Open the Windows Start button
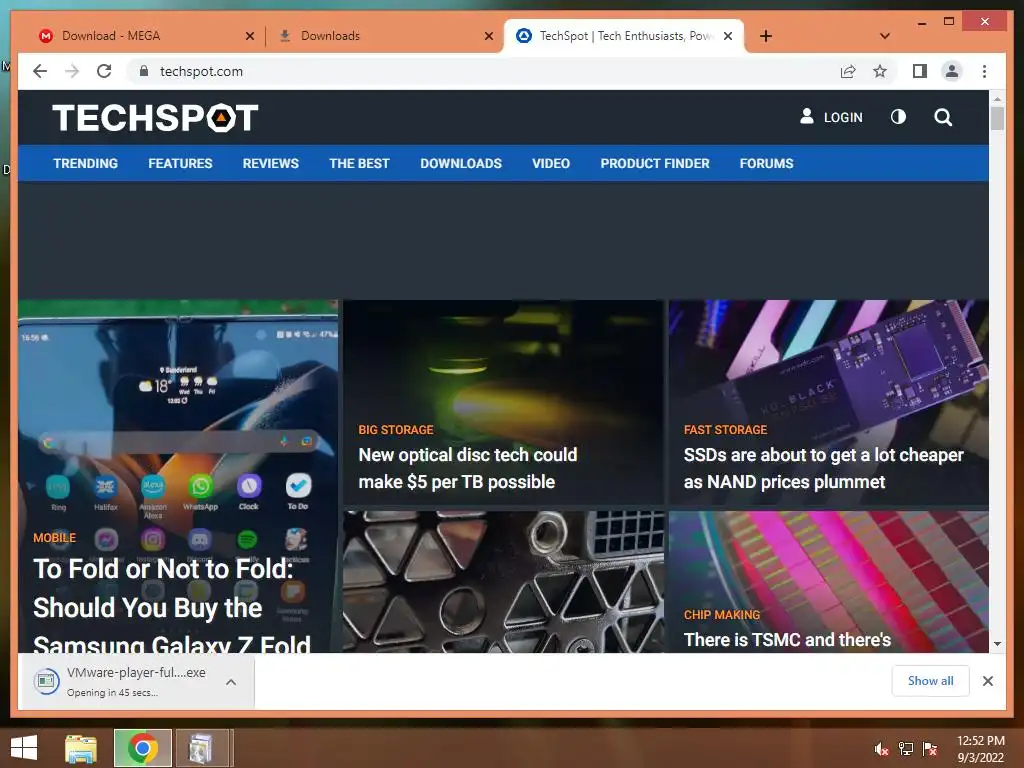1024x768 pixels. [24, 748]
